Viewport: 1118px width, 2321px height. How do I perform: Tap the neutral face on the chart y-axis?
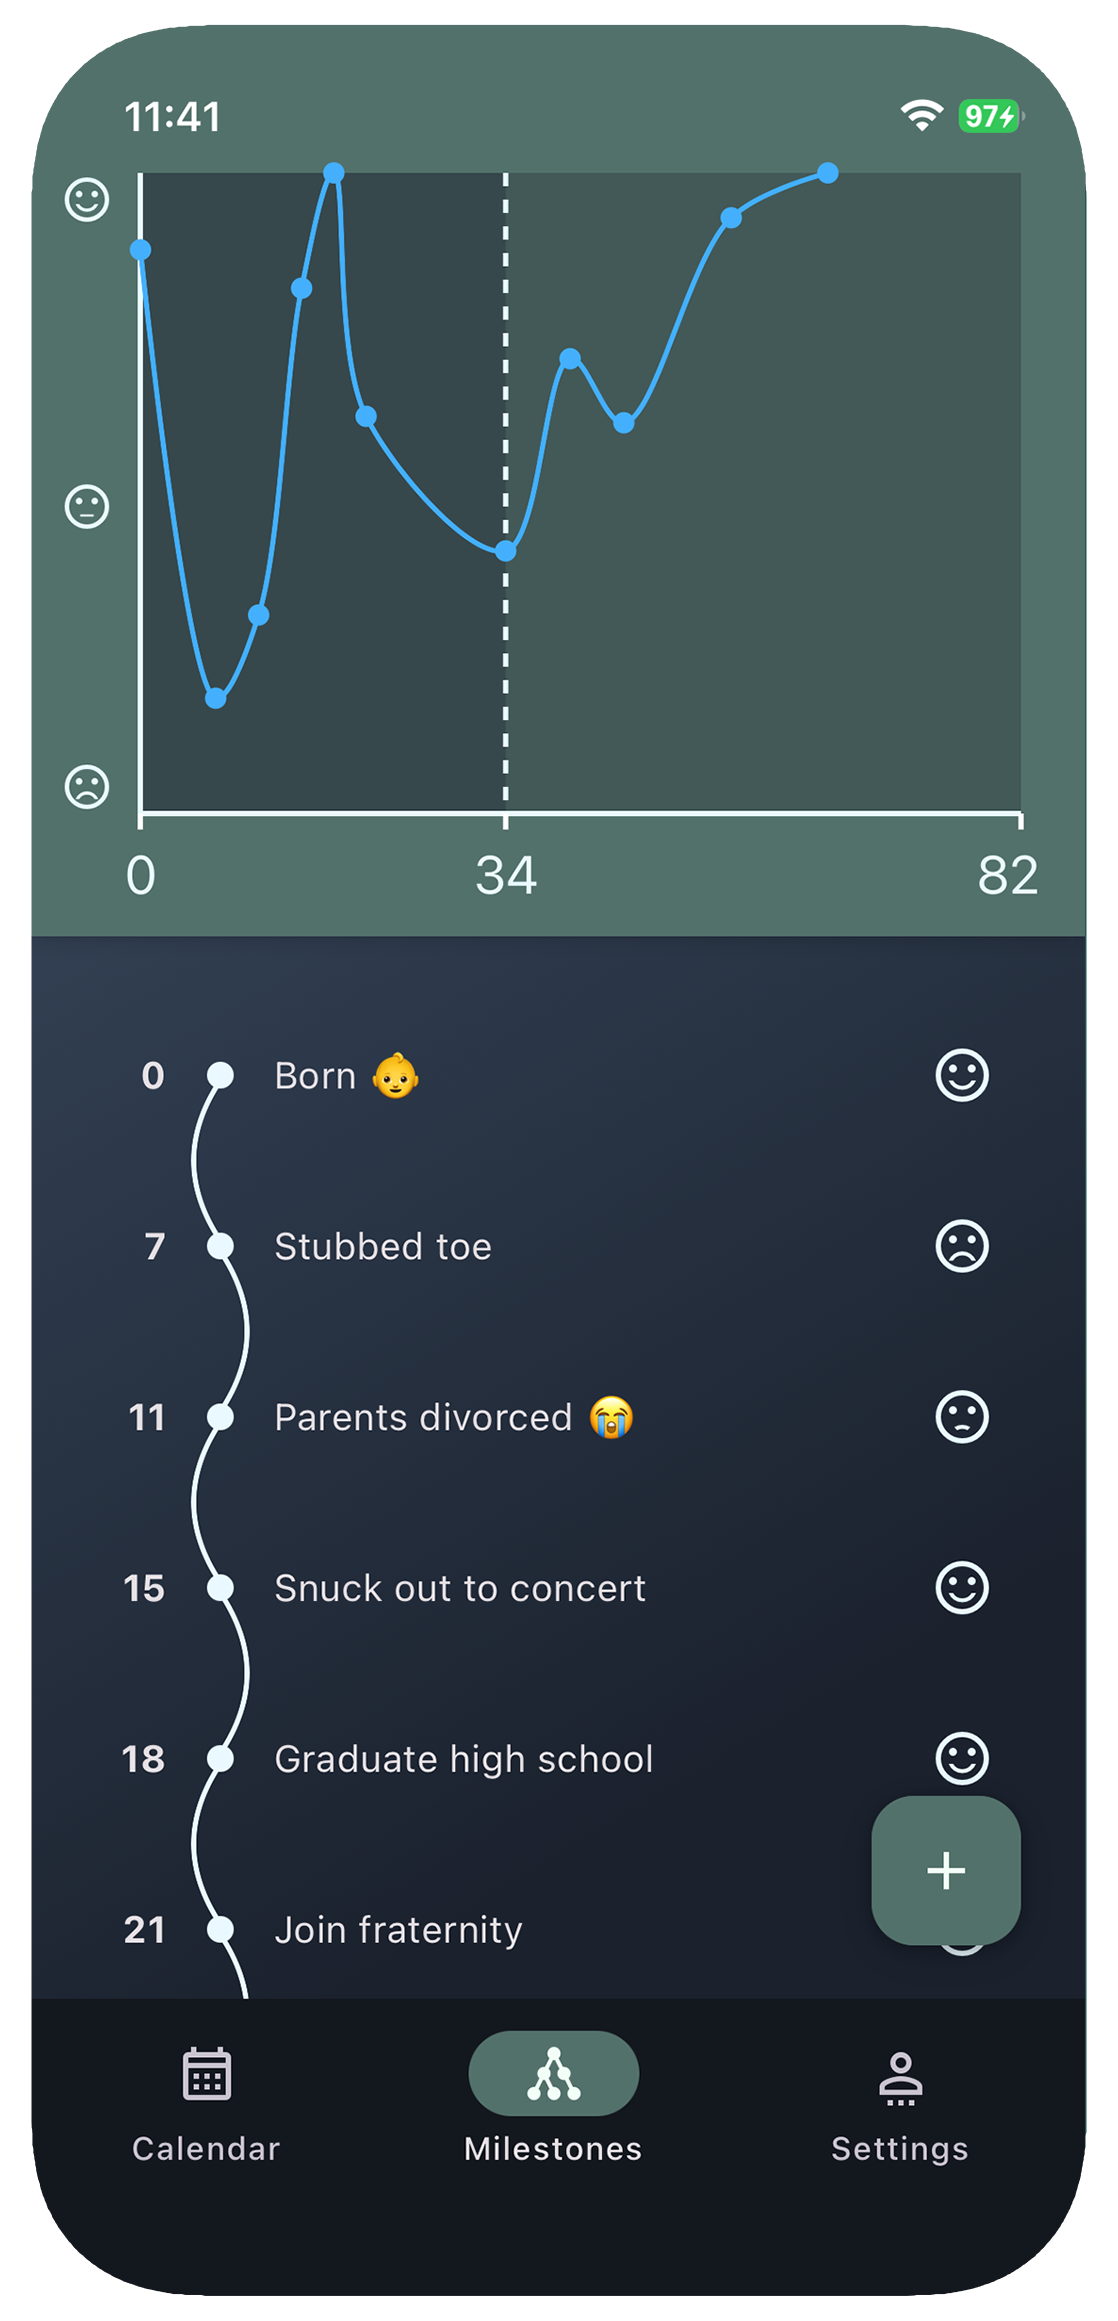(x=86, y=505)
